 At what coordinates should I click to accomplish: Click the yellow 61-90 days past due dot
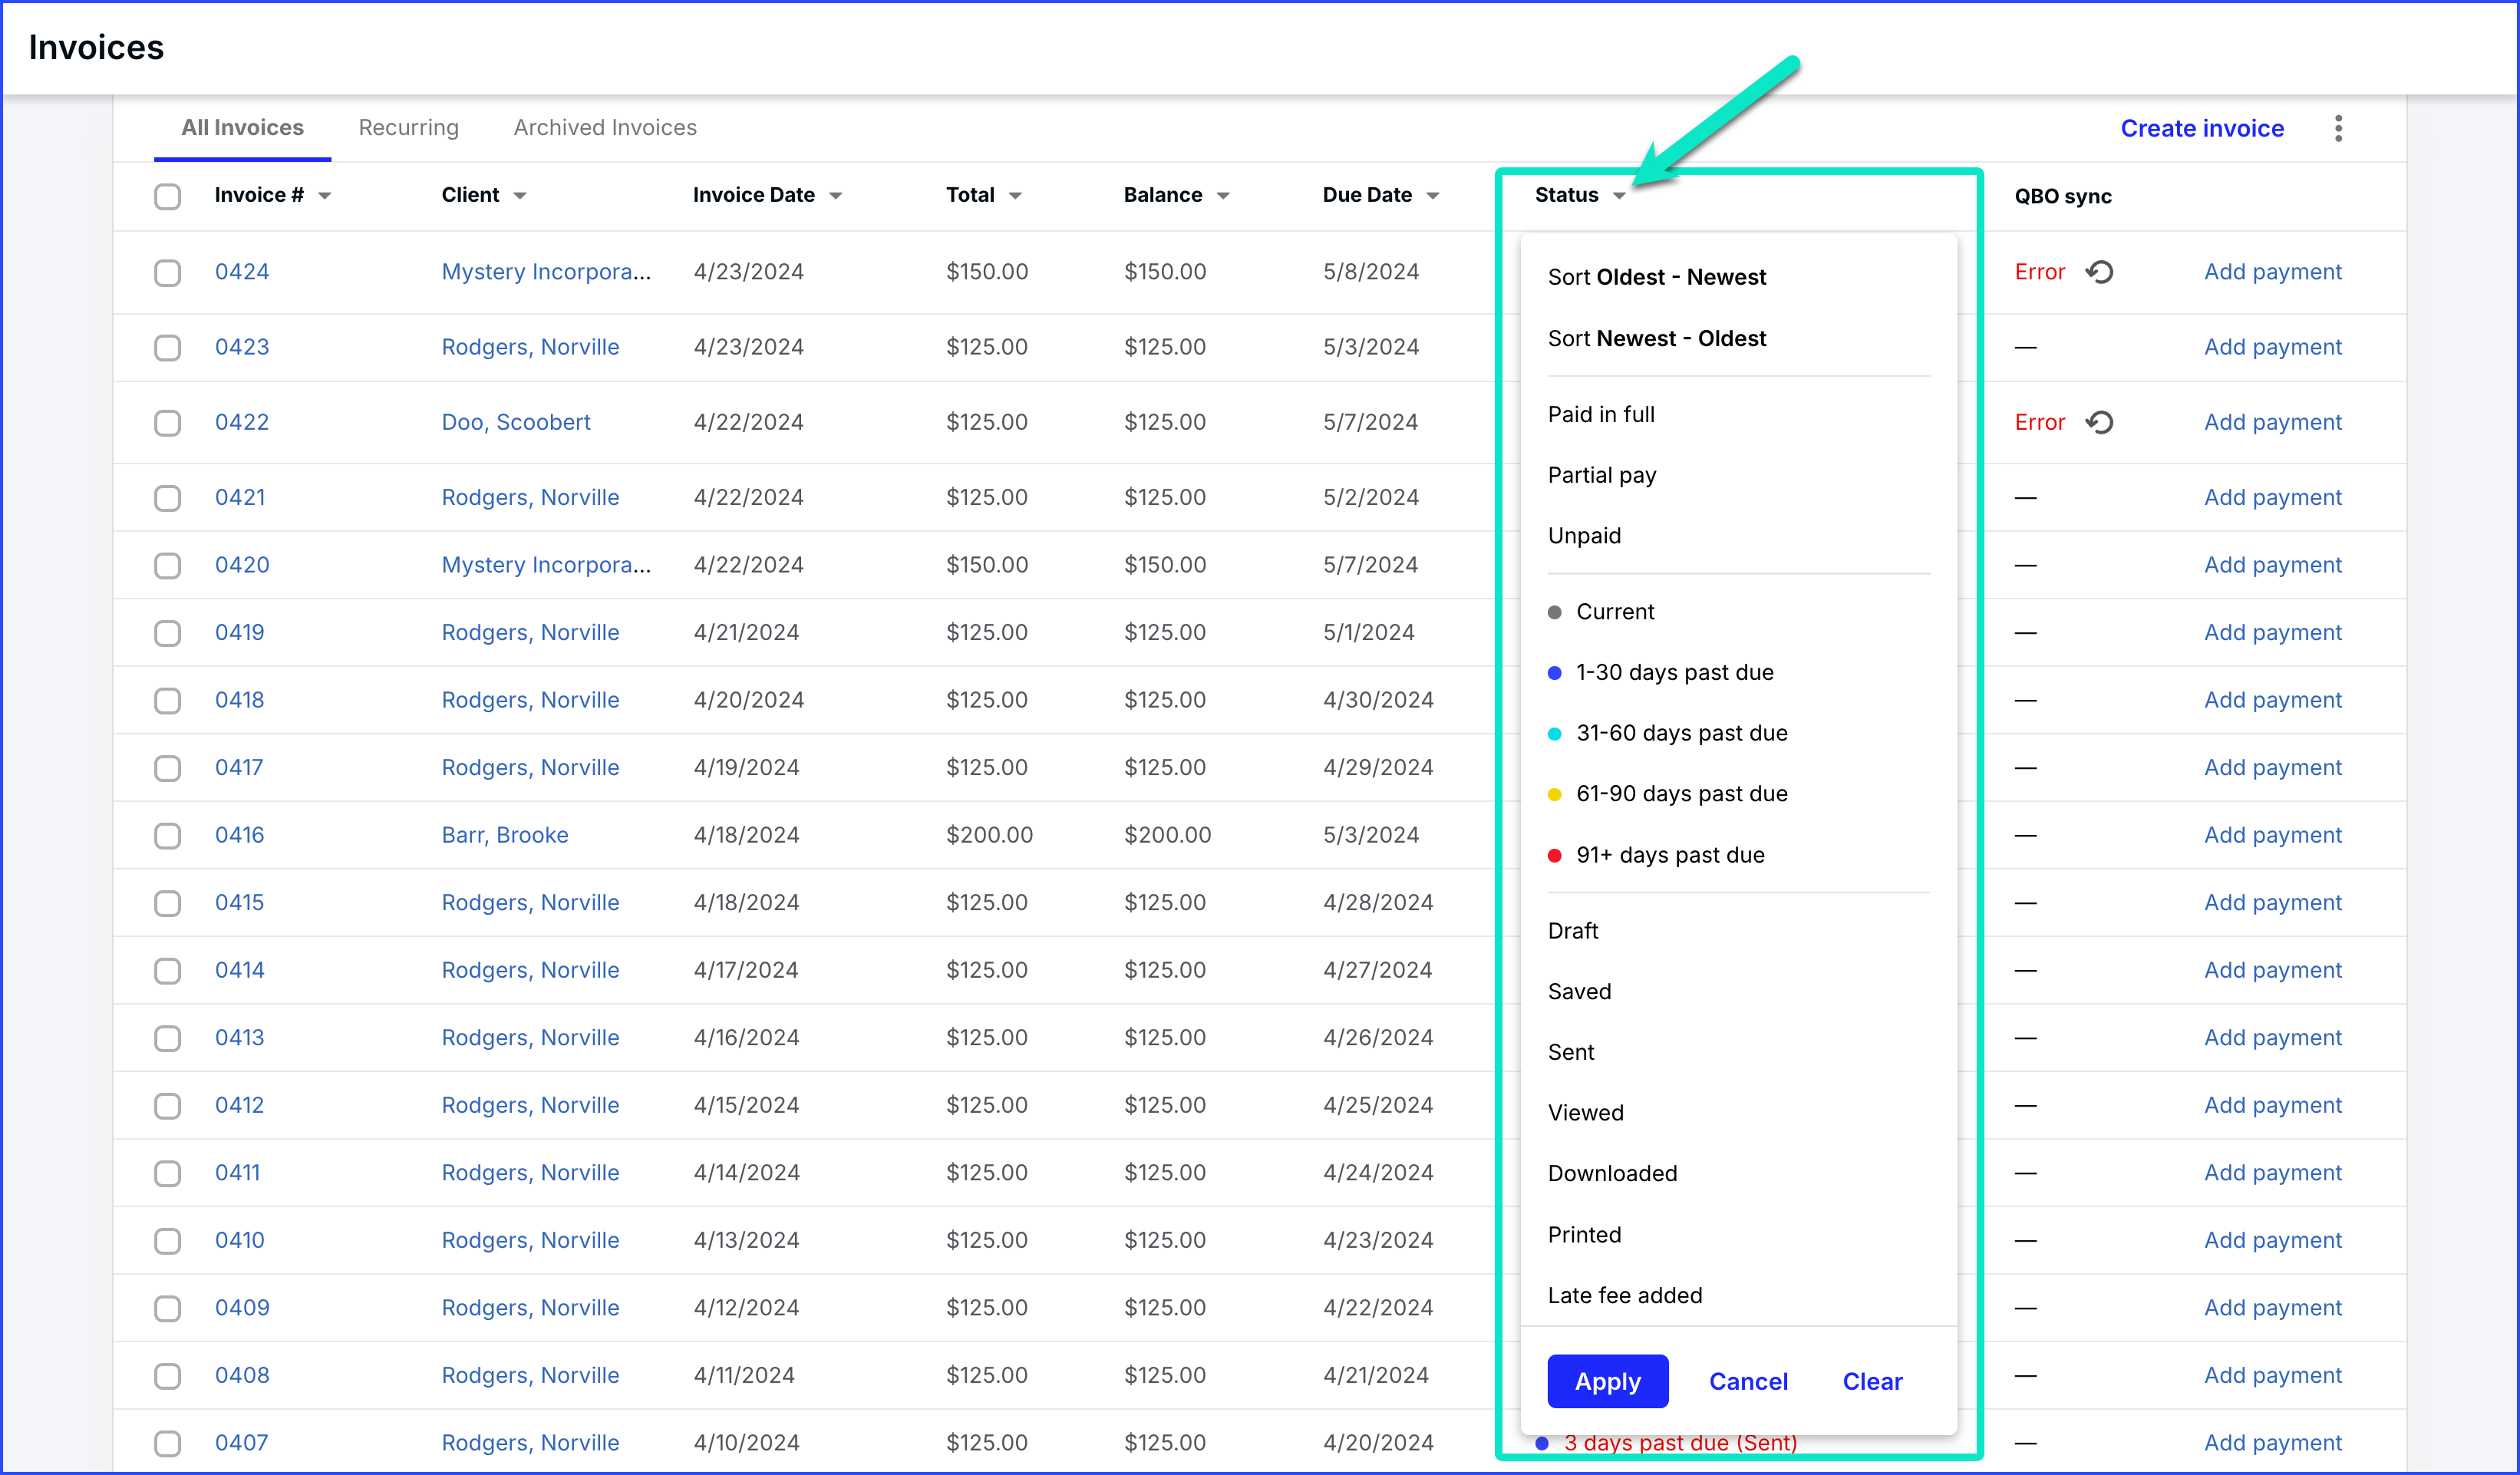point(1553,794)
